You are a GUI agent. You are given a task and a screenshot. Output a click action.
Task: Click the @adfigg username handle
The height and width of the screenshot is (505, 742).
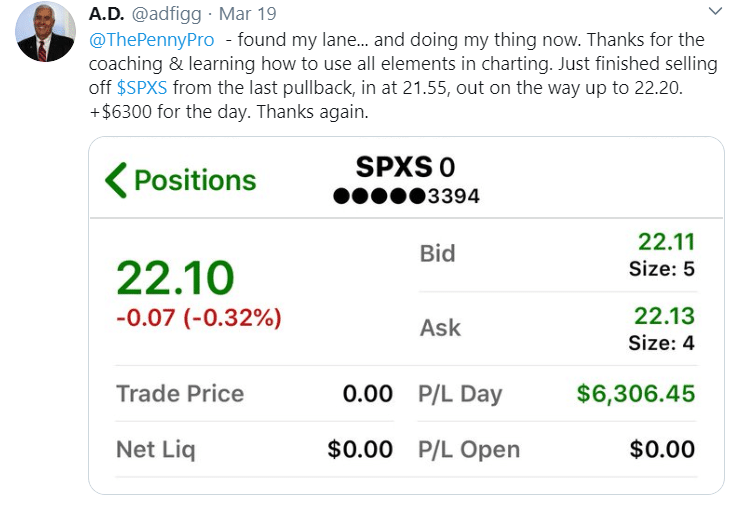167,14
